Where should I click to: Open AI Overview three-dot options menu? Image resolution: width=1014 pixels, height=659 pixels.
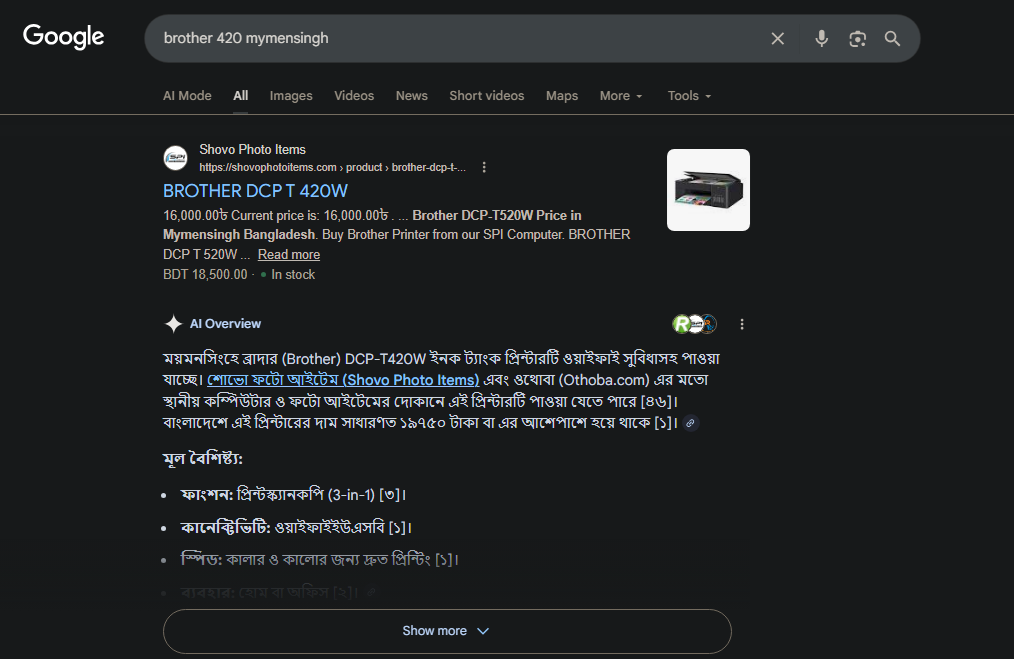click(x=742, y=324)
